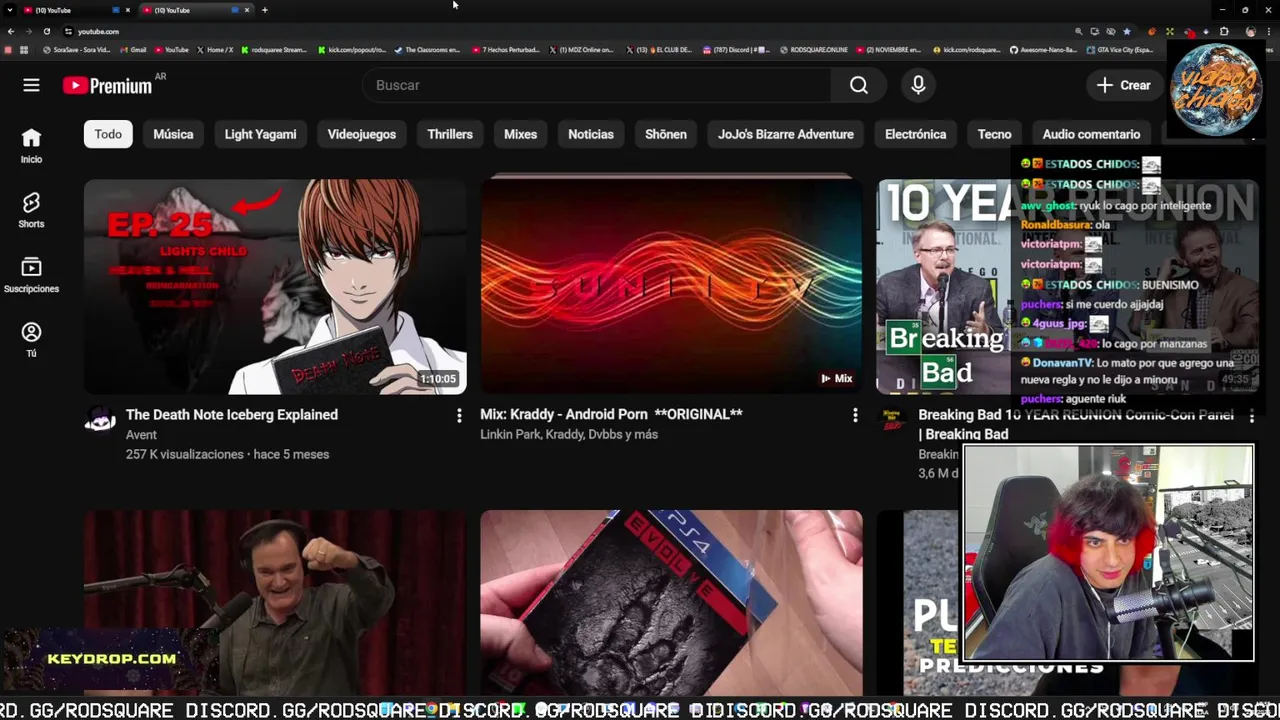Click the YouTube Premium logo
The width and height of the screenshot is (1280, 720).
tap(108, 86)
